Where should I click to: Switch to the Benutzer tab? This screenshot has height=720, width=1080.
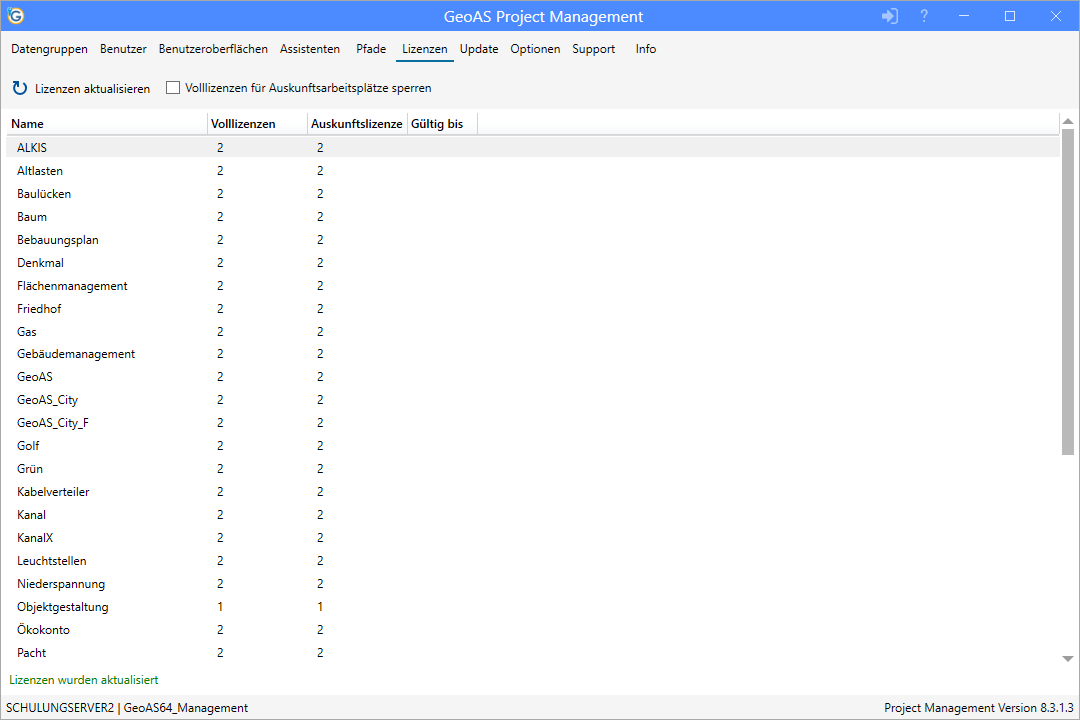123,49
